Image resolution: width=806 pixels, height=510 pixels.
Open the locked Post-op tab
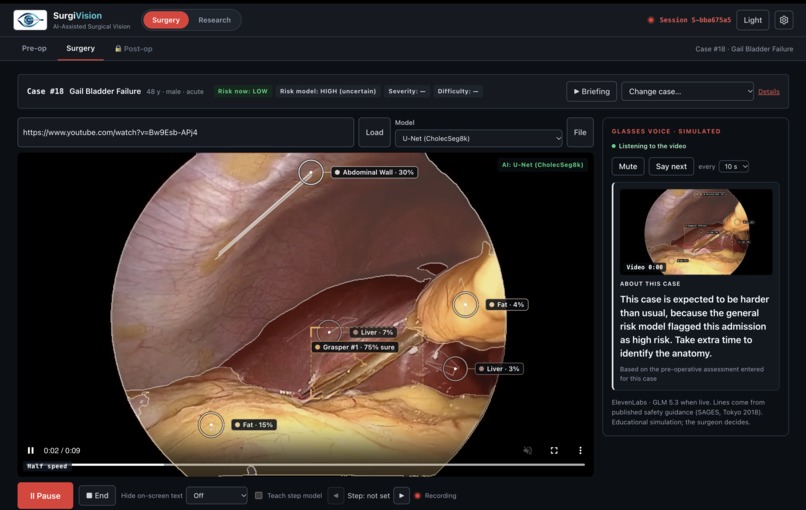point(134,49)
